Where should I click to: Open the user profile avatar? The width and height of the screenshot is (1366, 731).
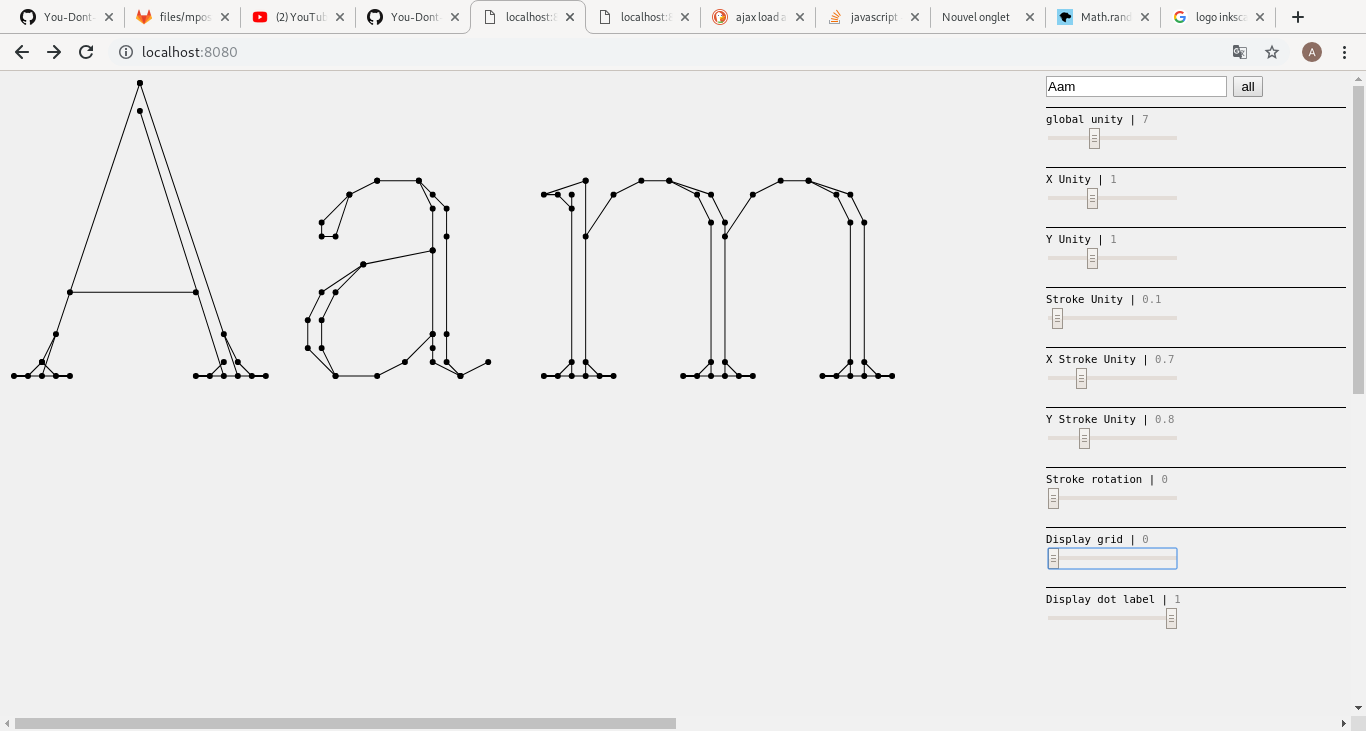pyautogui.click(x=1311, y=52)
